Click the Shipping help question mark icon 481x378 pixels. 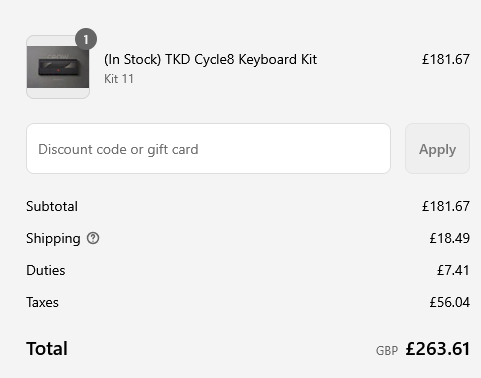click(x=93, y=238)
